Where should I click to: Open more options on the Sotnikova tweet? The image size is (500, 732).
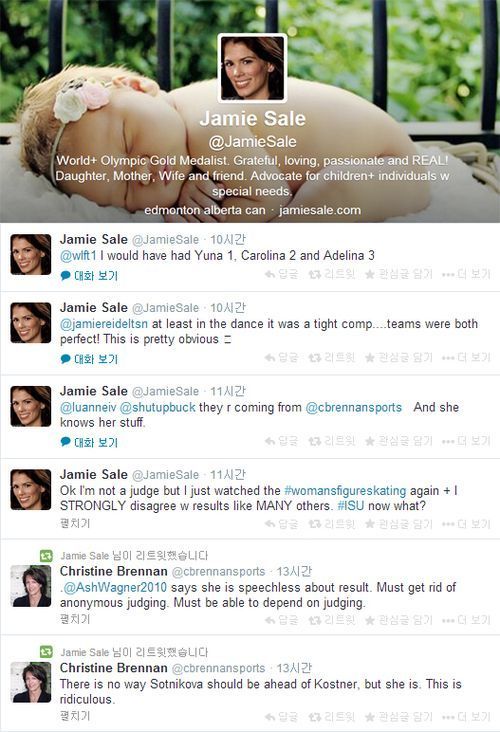pos(466,717)
